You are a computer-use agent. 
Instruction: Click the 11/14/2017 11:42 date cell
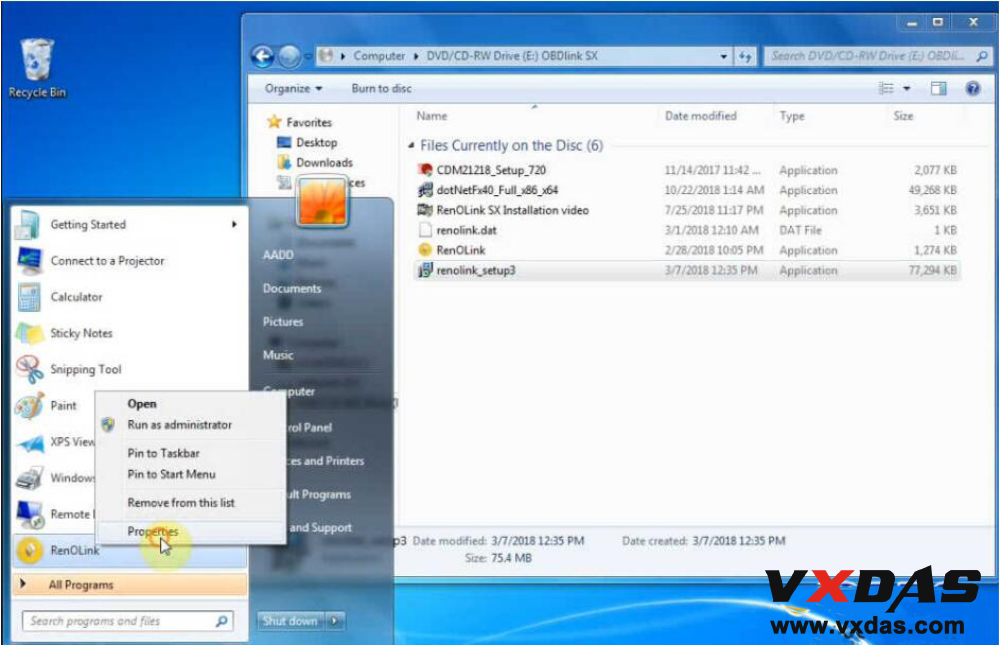[x=712, y=170]
